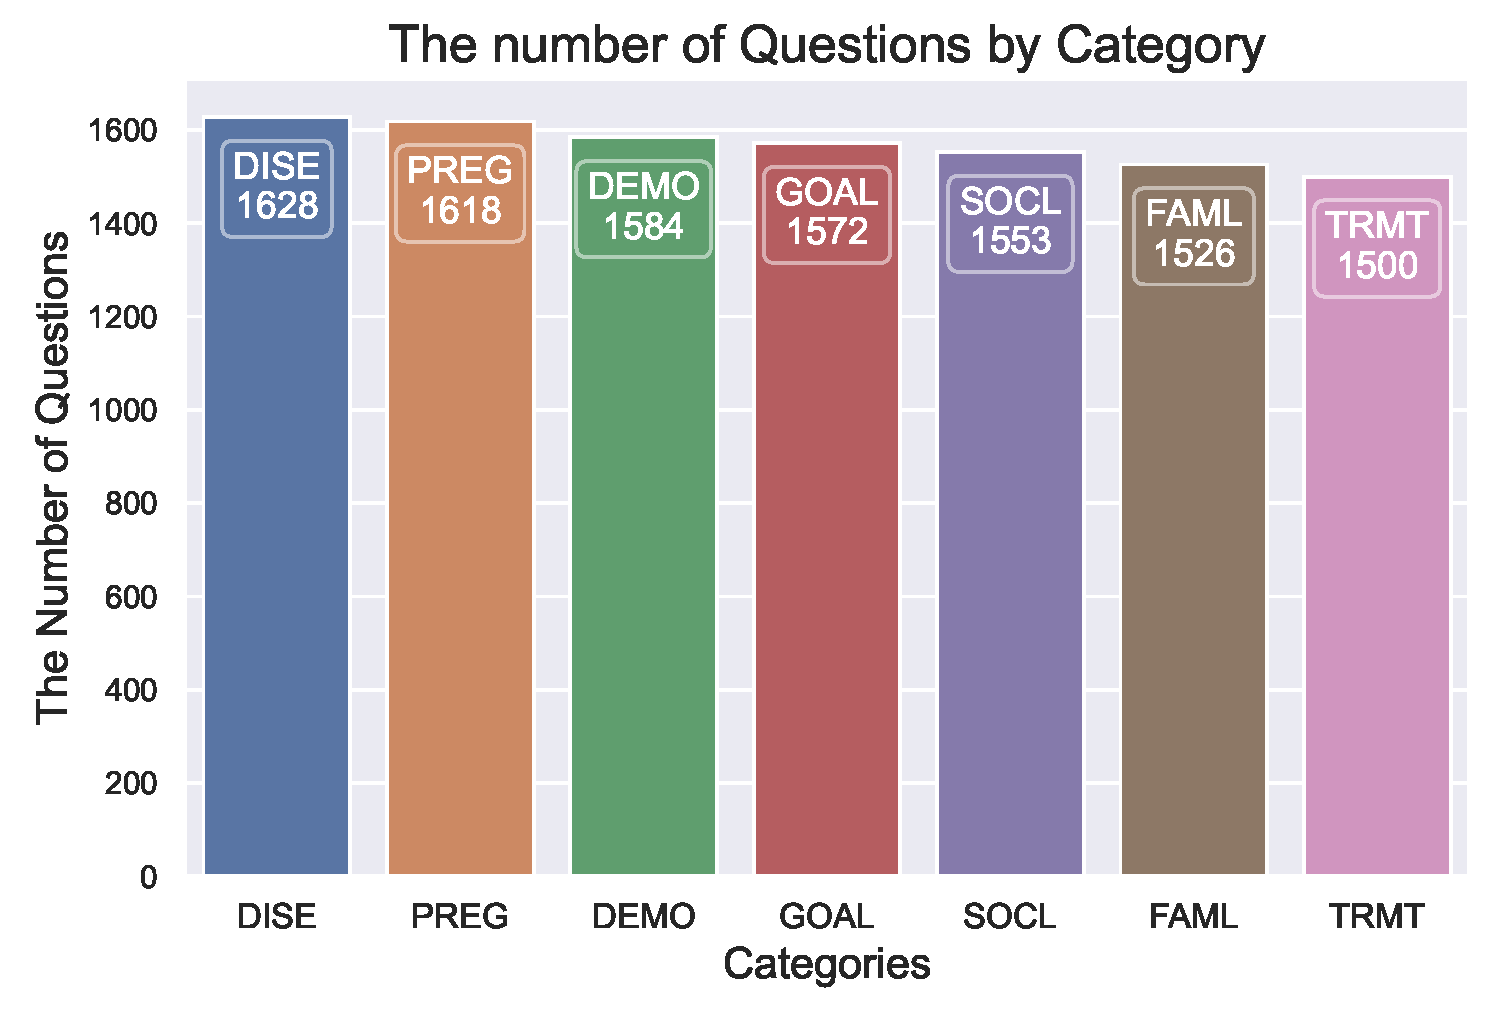This screenshot has height=1019, width=1497.
Task: Select the SOCL 1553 value label box
Action: [x=1010, y=223]
